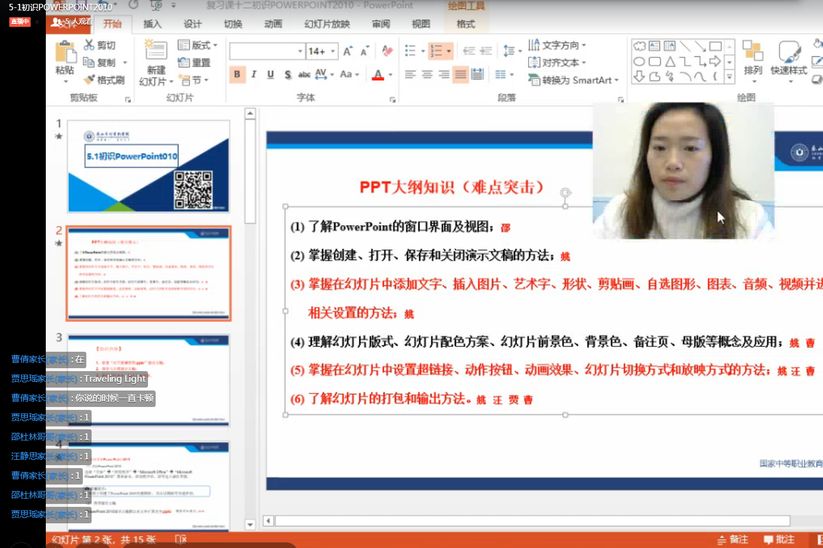Toggle Italic formatting
This screenshot has width=823, height=548.
pyautogui.click(x=254, y=75)
